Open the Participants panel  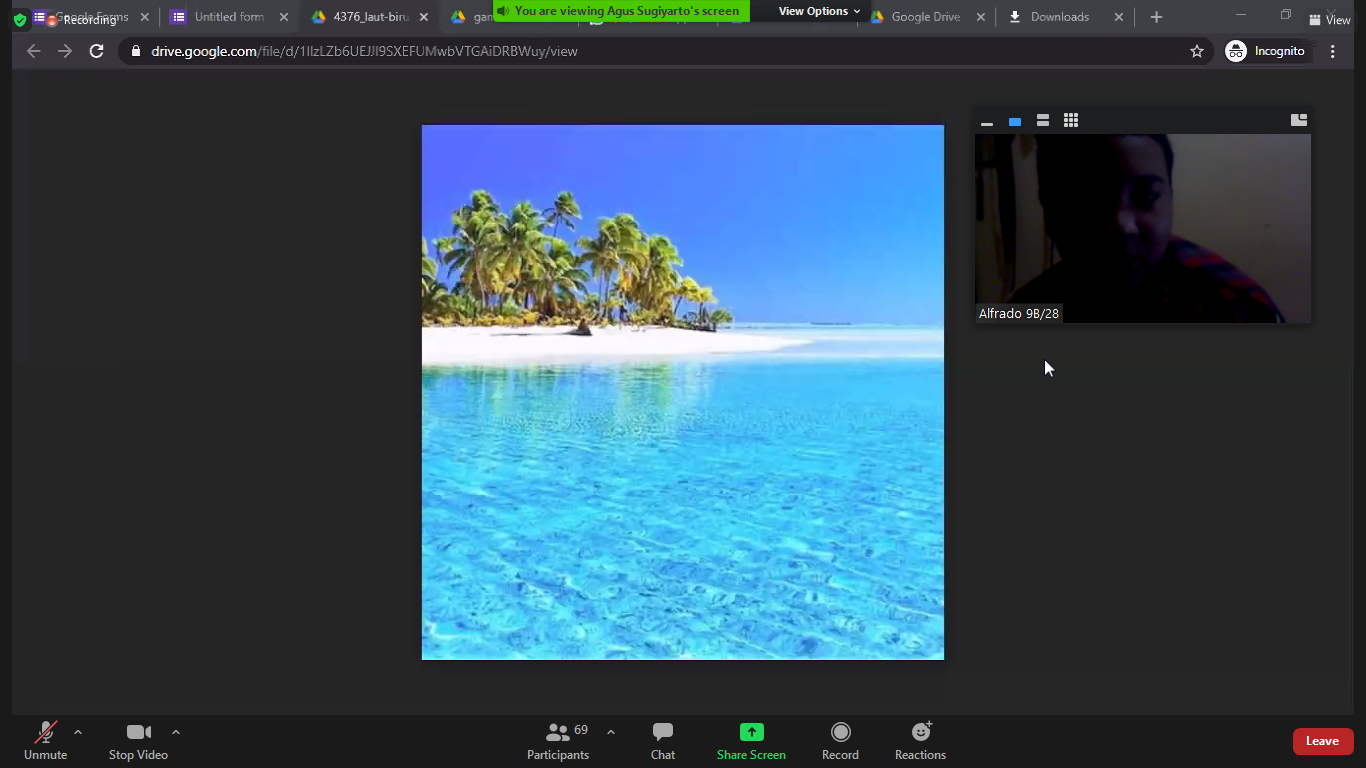[x=558, y=741]
